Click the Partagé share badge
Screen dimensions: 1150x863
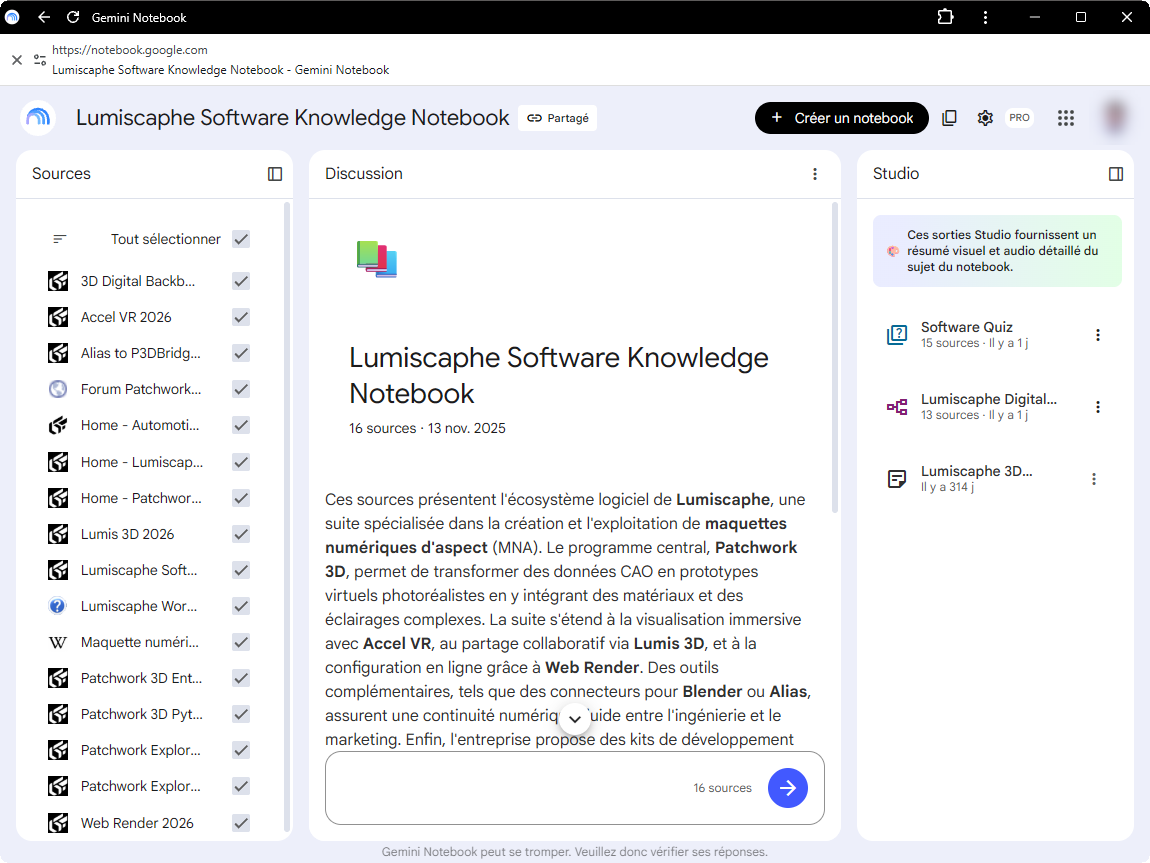(x=557, y=118)
